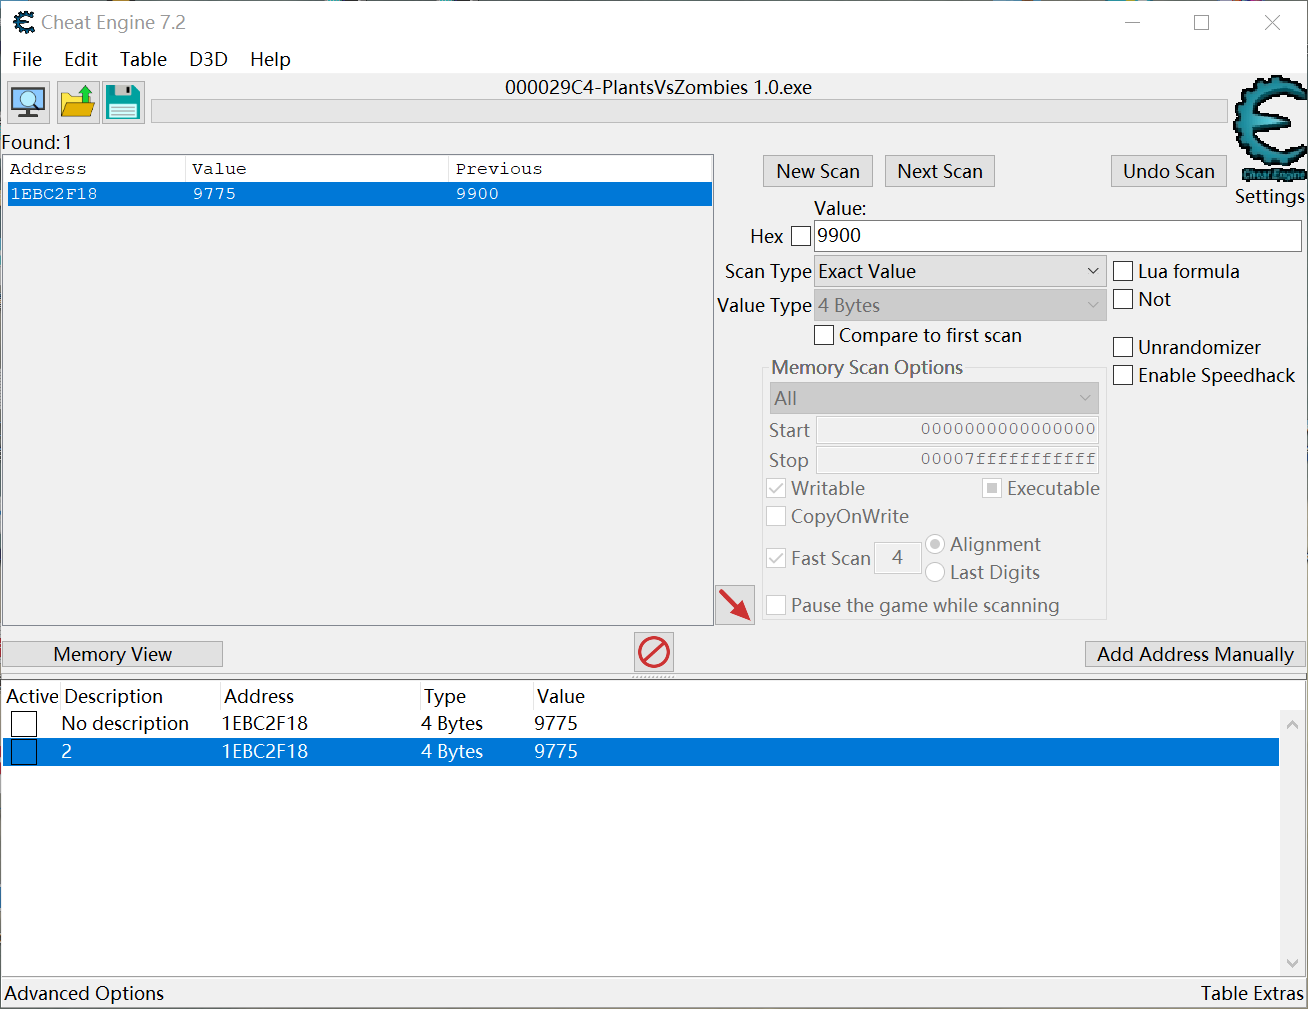Toggle the Hex checkbox
This screenshot has width=1308, height=1009.
pyautogui.click(x=801, y=236)
